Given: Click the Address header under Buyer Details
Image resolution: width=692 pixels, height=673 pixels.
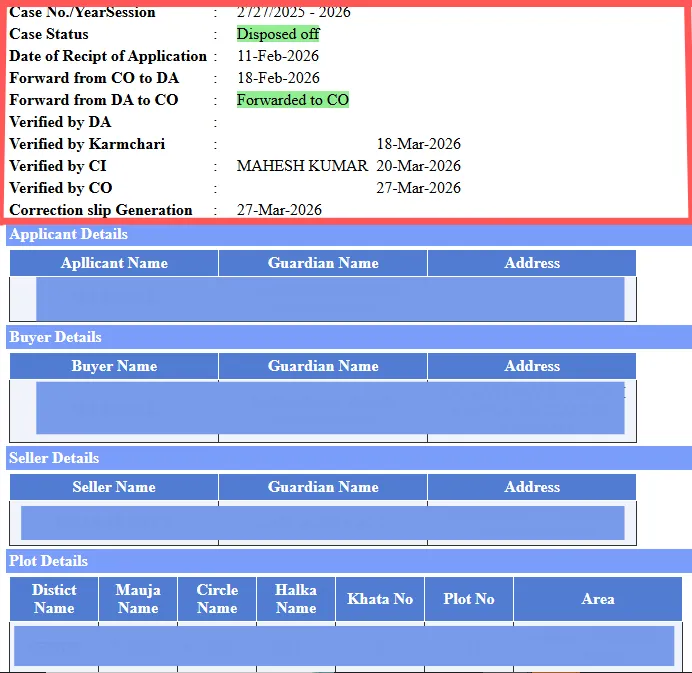Looking at the screenshot, I should tap(532, 366).
